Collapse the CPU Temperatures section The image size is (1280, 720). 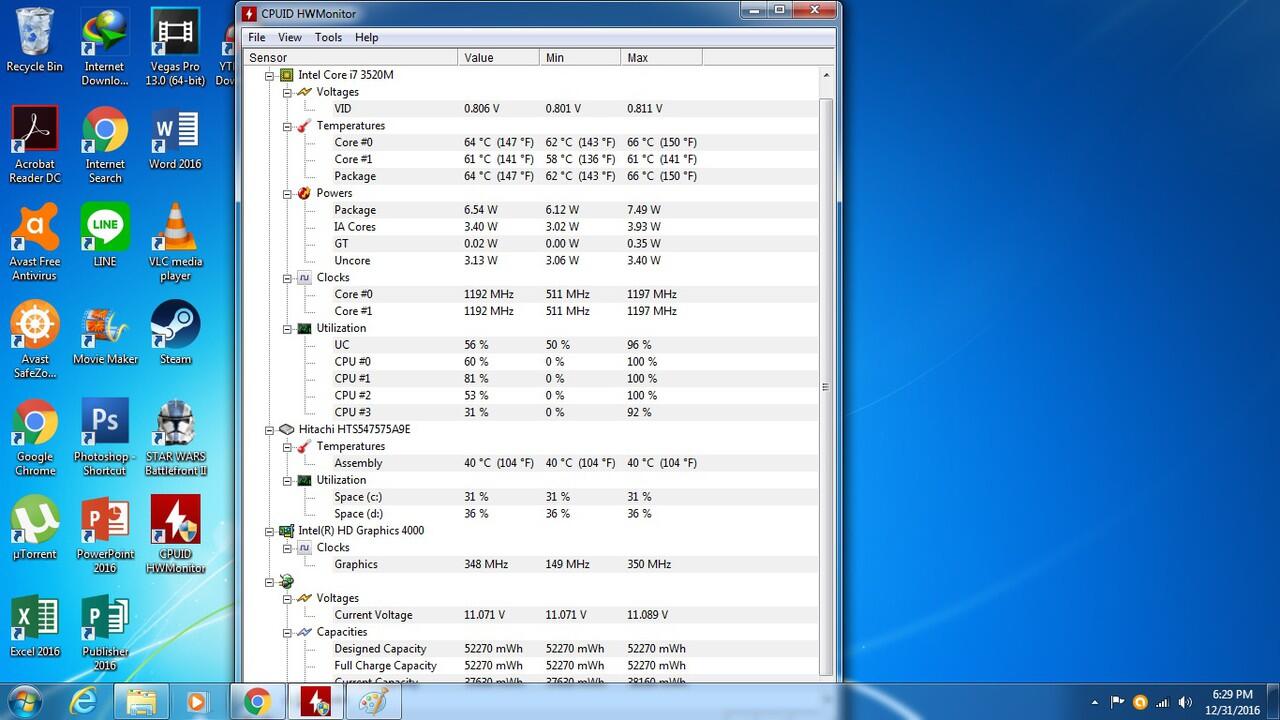click(287, 126)
